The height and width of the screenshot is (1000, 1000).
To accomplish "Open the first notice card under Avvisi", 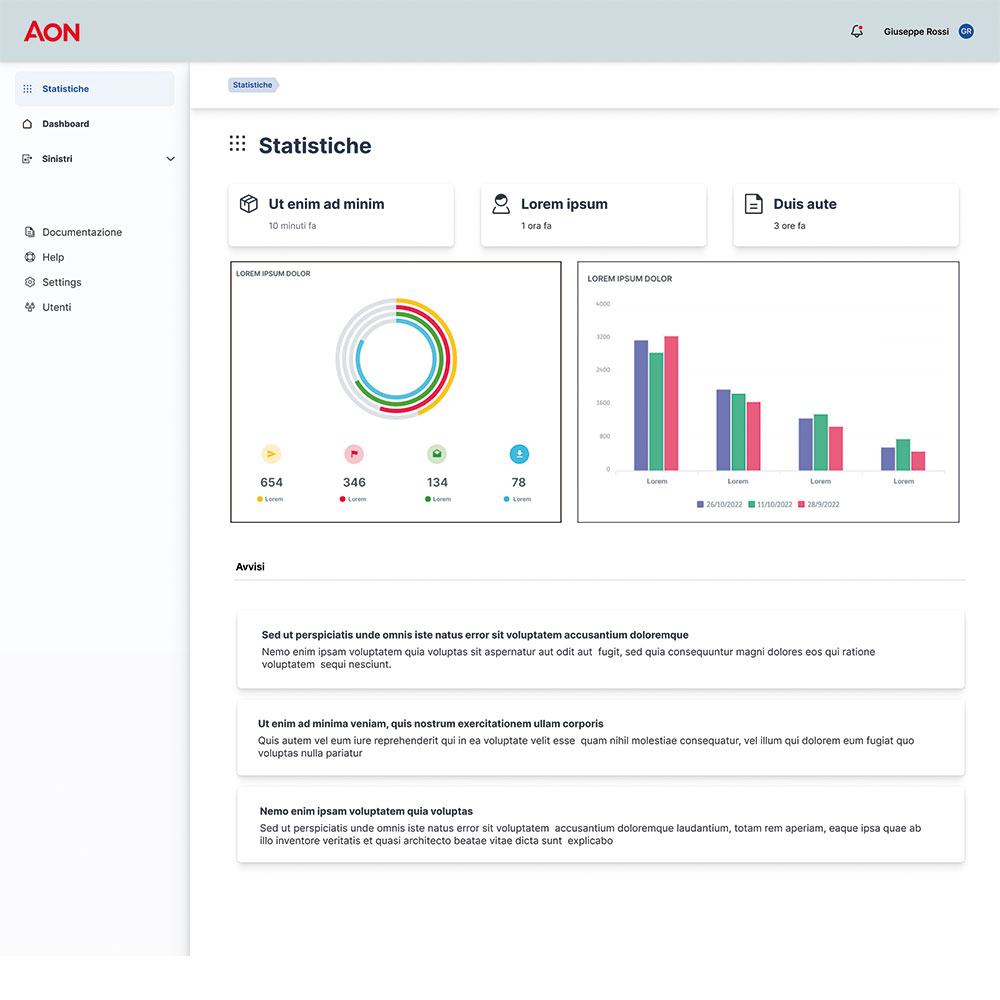I will [600, 649].
